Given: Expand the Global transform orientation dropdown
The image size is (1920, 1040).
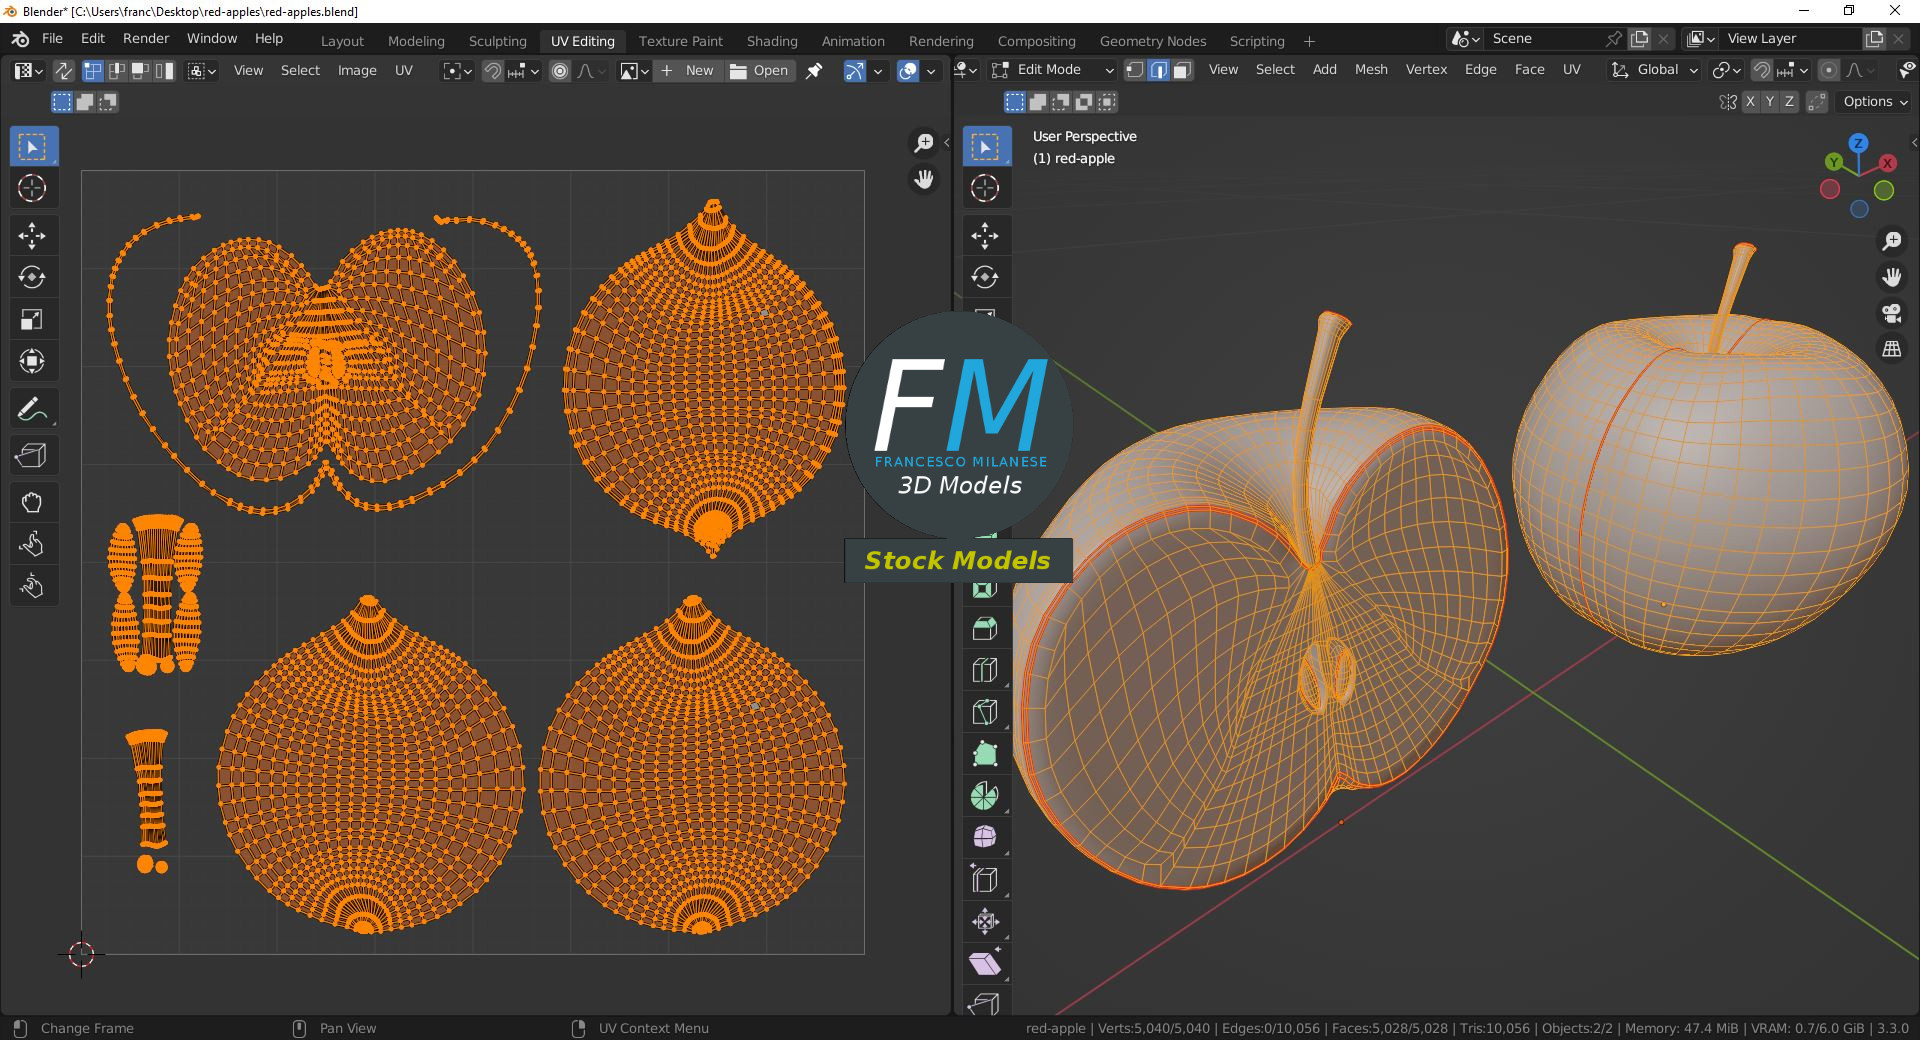Looking at the screenshot, I should click(x=1655, y=70).
